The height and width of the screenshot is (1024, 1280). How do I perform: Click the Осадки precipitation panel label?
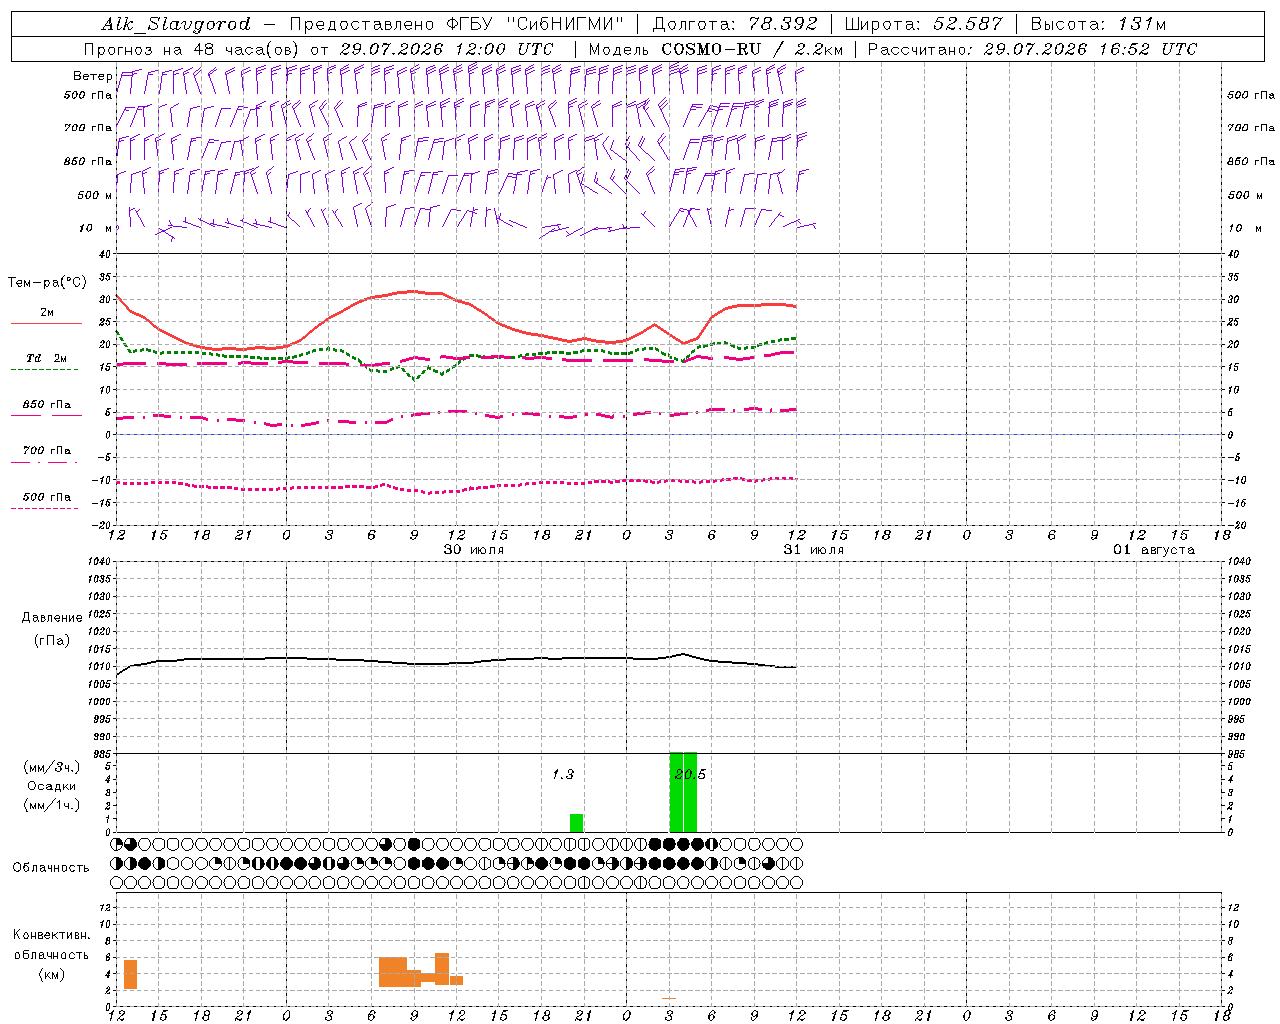pos(52,786)
